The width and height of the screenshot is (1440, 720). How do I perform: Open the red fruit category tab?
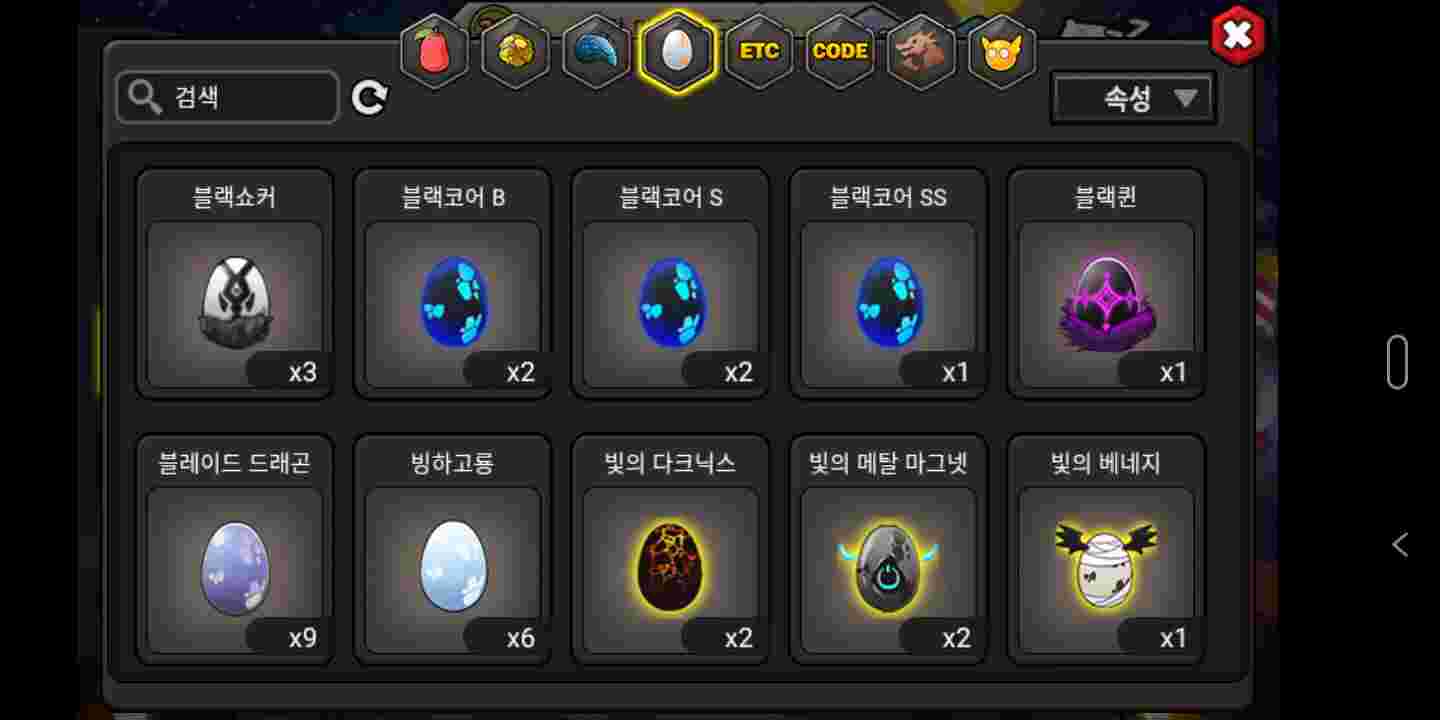435,51
